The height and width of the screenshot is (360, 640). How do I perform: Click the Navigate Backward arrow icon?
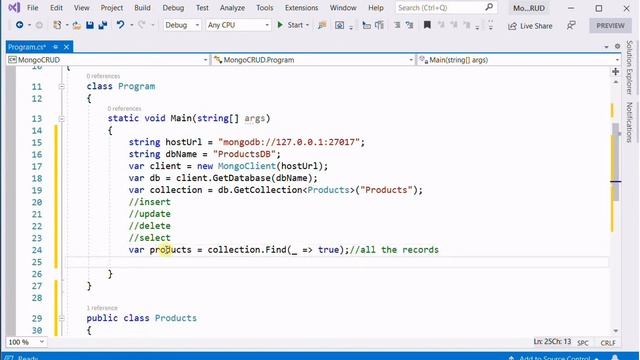19,25
